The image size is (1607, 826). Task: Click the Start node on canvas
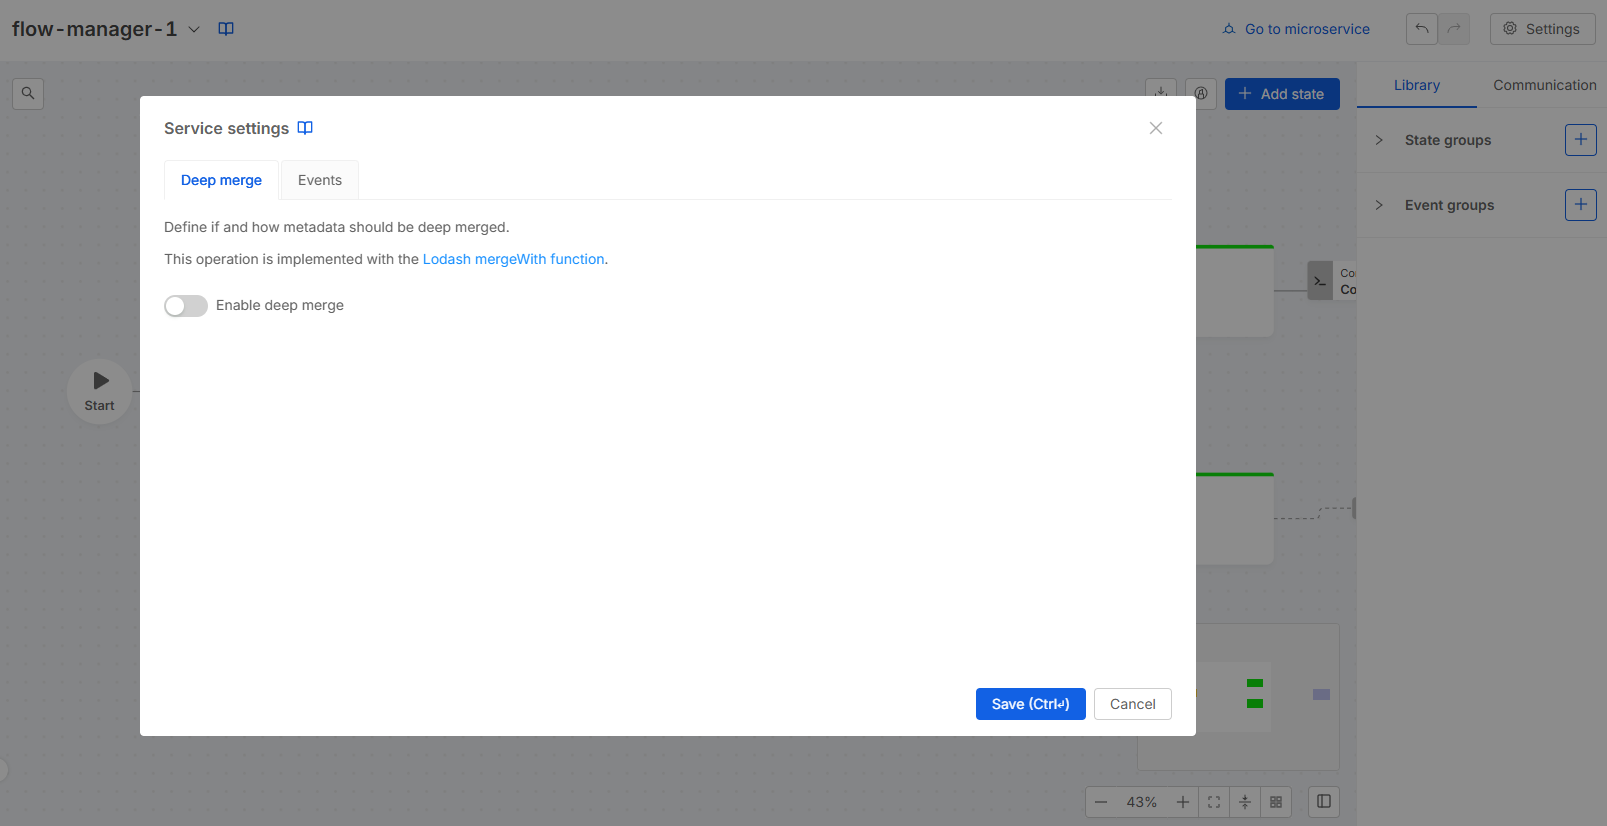click(100, 391)
